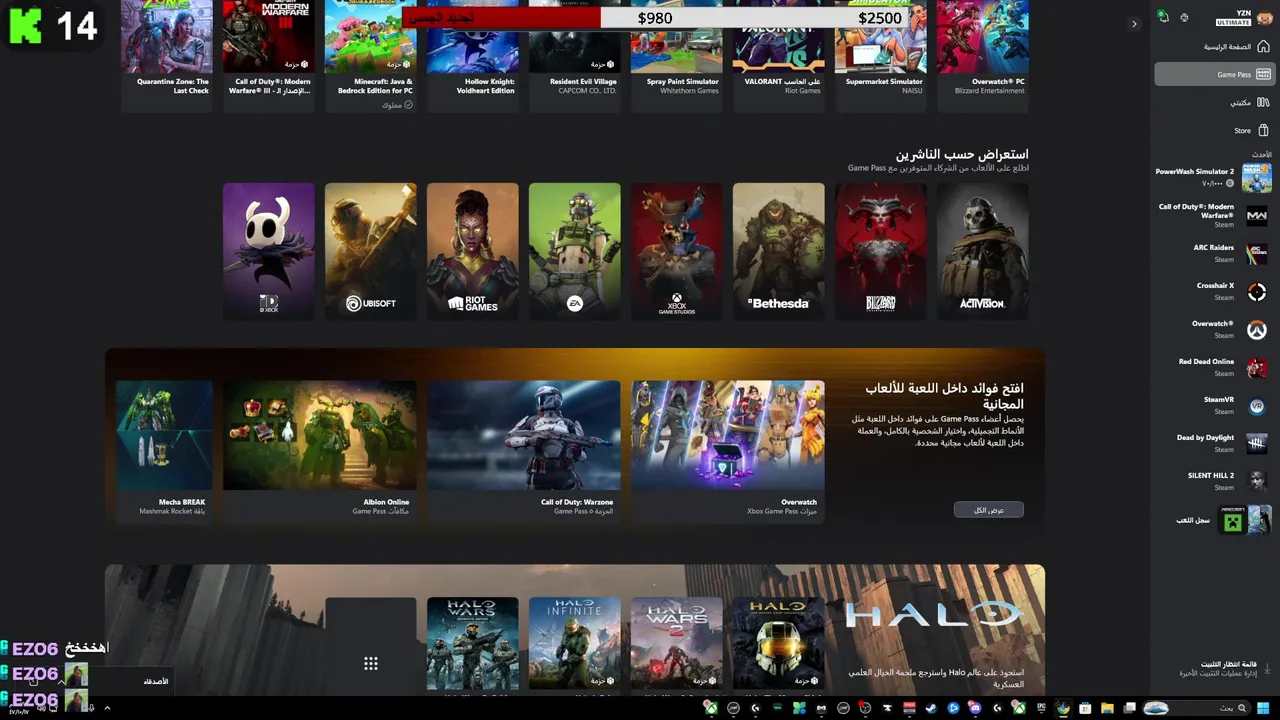This screenshot has height=720, width=1280.
Task: Open Supermarket Simulator tile
Action: 880,55
